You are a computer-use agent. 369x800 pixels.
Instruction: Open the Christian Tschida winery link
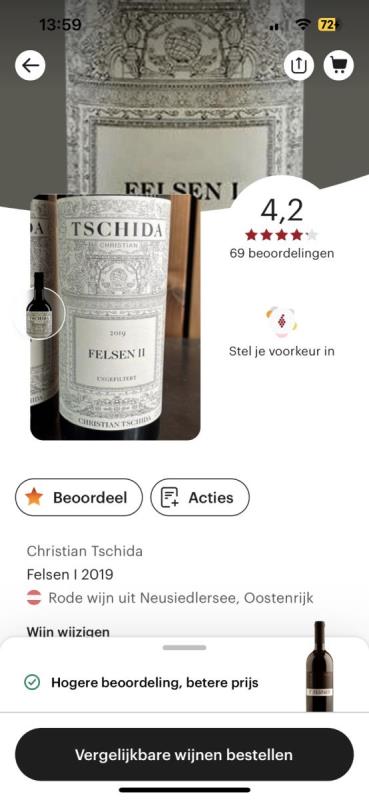(x=85, y=551)
